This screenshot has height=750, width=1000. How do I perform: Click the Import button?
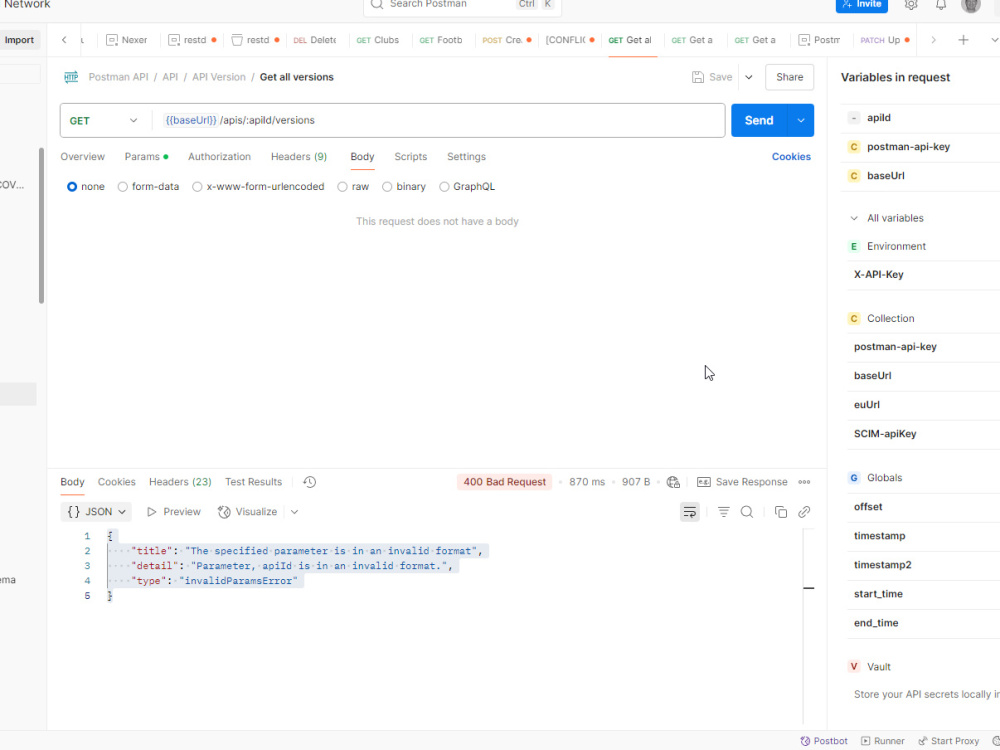pos(19,40)
